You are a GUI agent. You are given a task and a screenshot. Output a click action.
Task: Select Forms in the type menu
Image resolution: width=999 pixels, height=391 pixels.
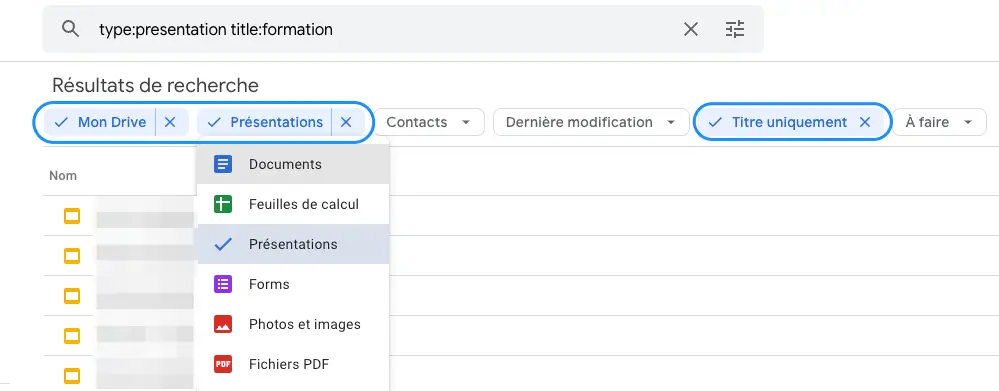[293, 285]
